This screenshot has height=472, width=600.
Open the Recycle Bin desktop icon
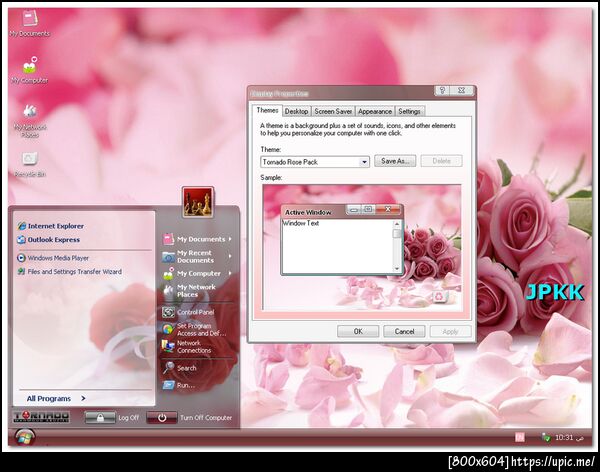30,164
